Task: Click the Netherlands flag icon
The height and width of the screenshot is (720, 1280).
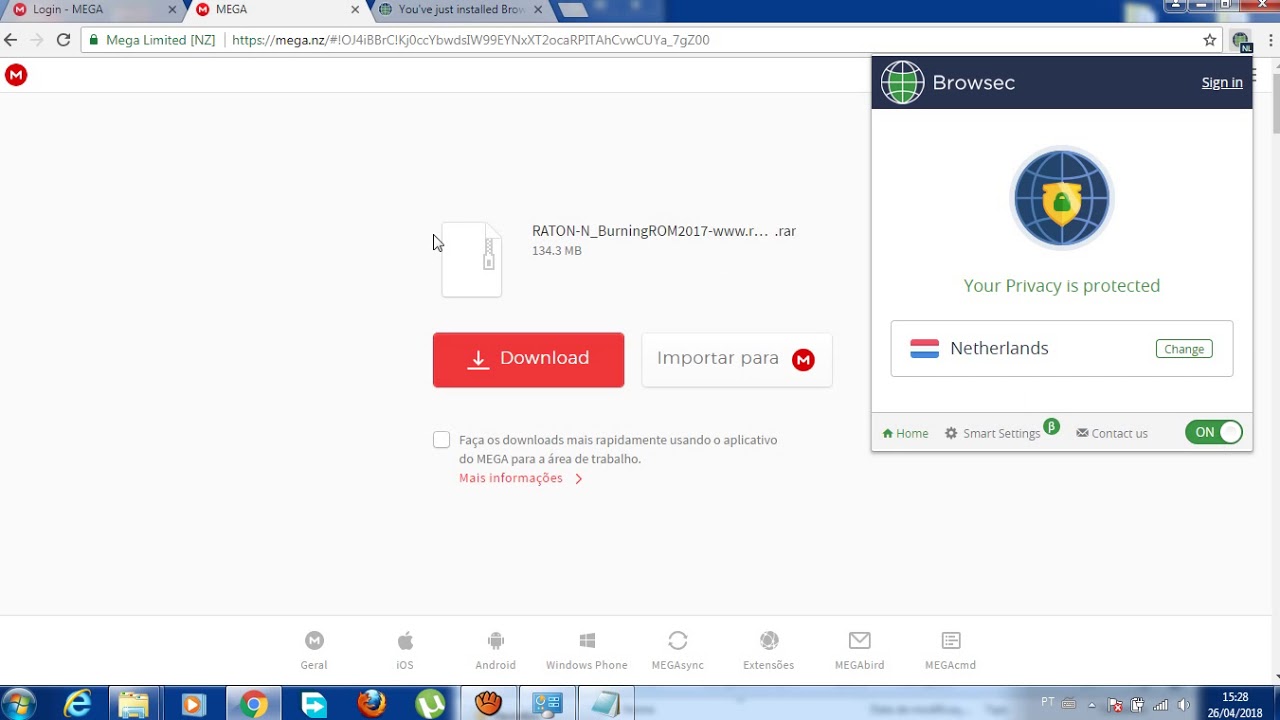Action: point(924,348)
